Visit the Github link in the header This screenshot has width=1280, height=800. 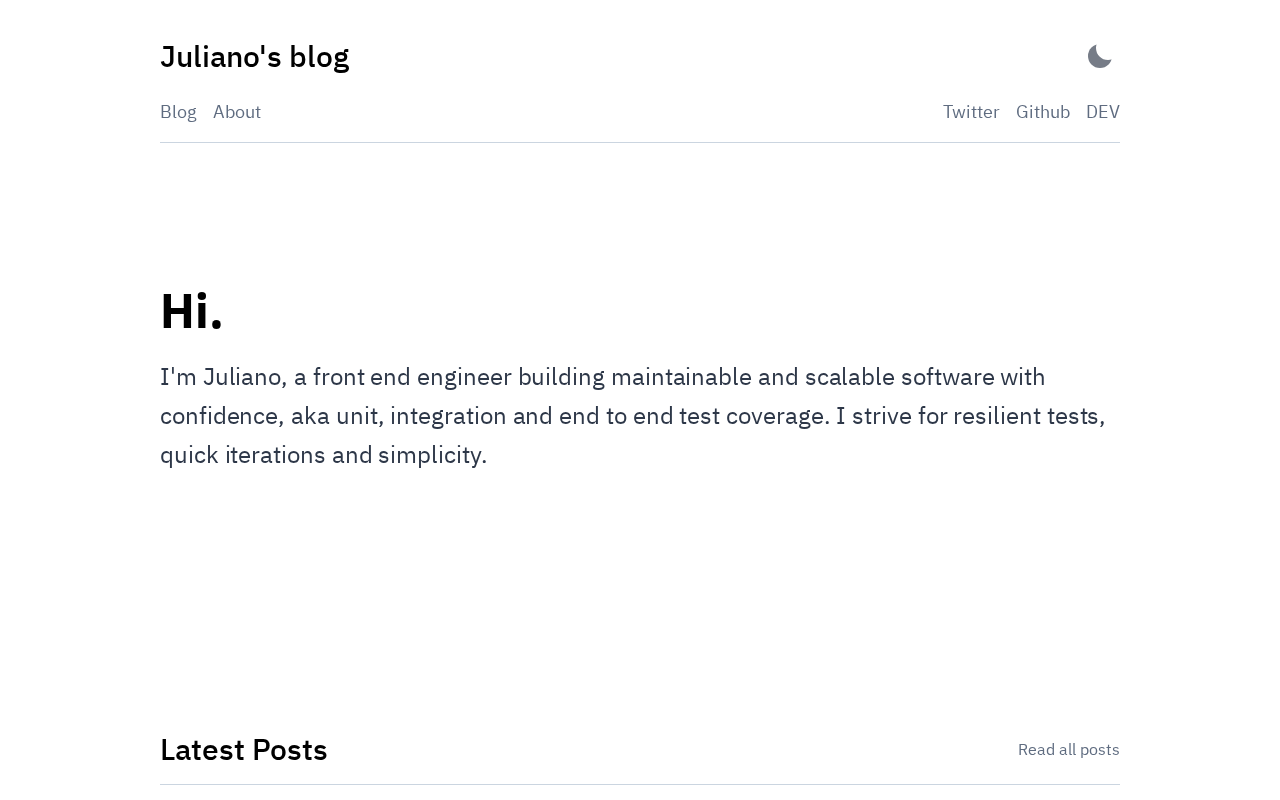pyautogui.click(x=1042, y=112)
